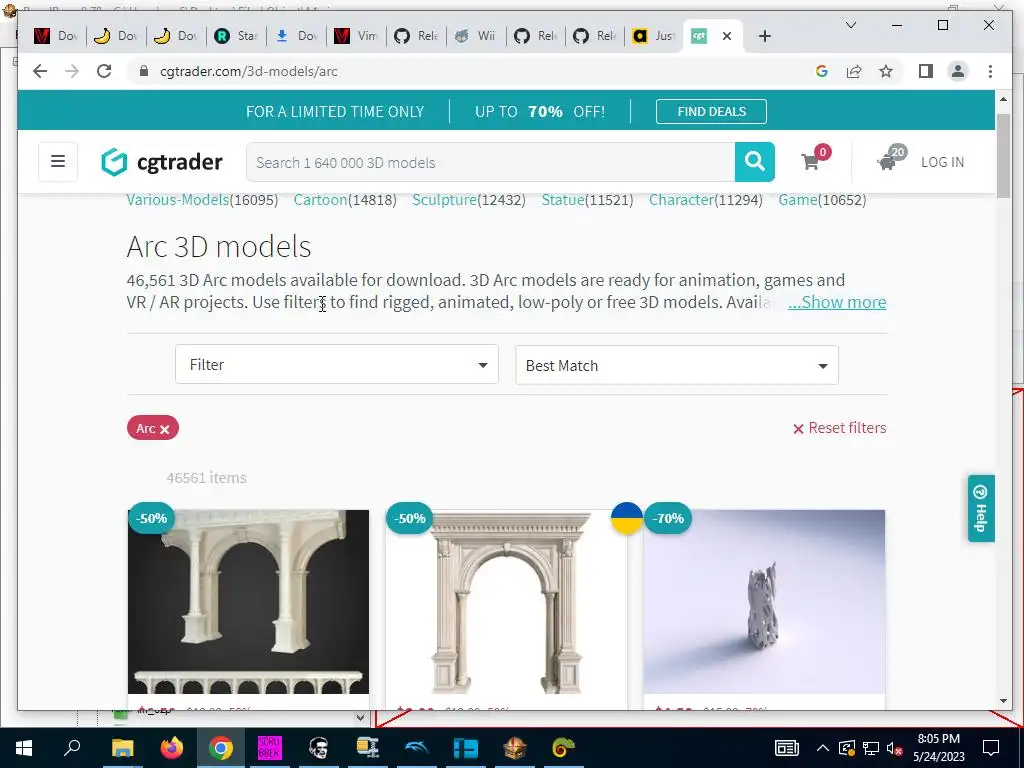Show hidden system tray icons
1024x768 pixels.
click(x=822, y=748)
